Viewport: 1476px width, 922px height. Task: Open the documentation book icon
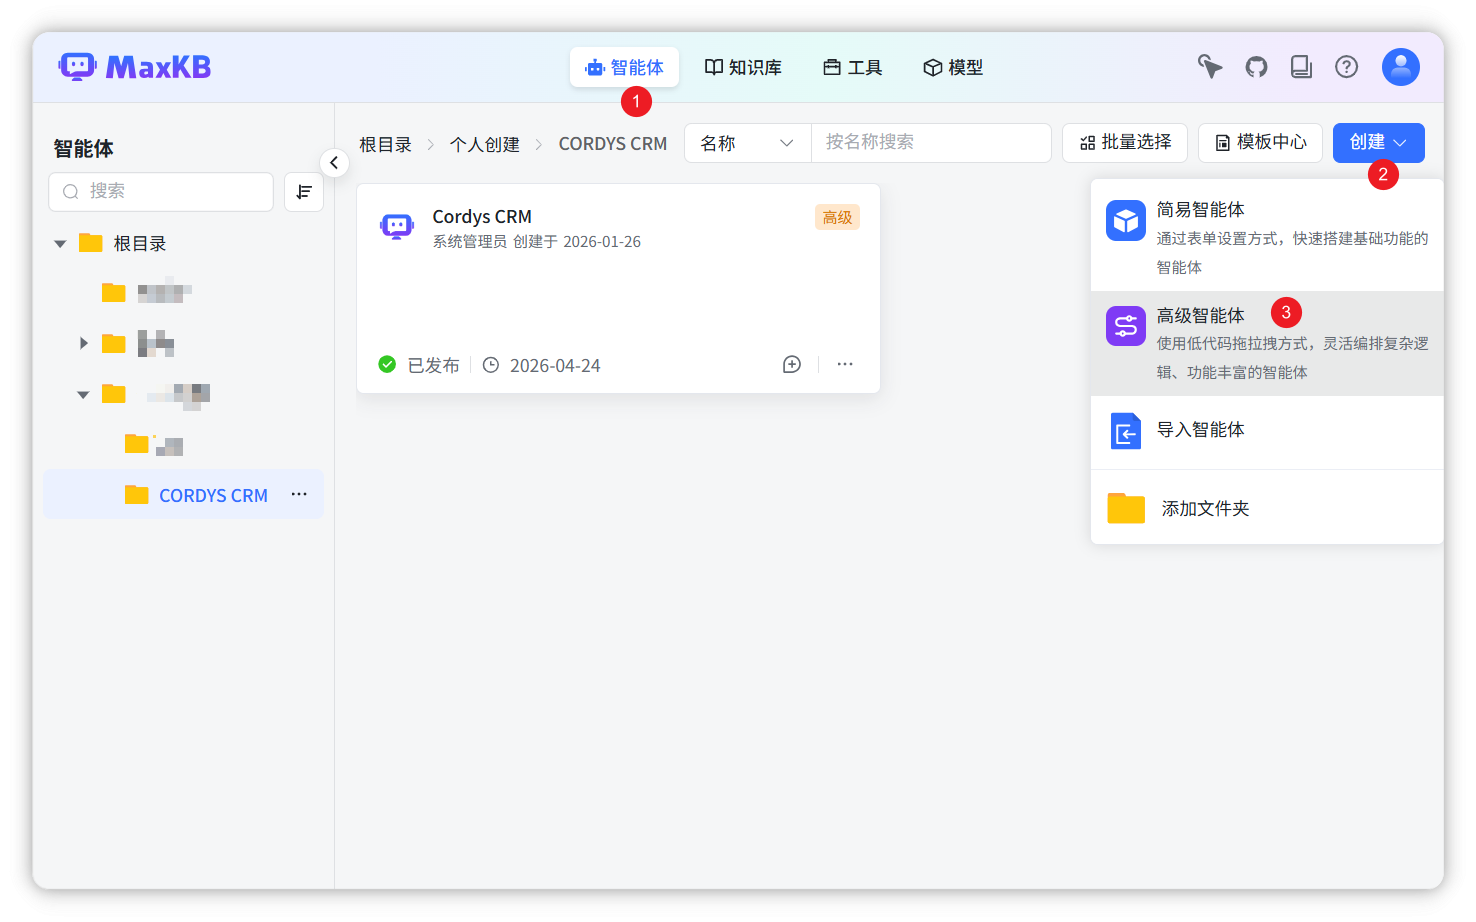(1301, 67)
